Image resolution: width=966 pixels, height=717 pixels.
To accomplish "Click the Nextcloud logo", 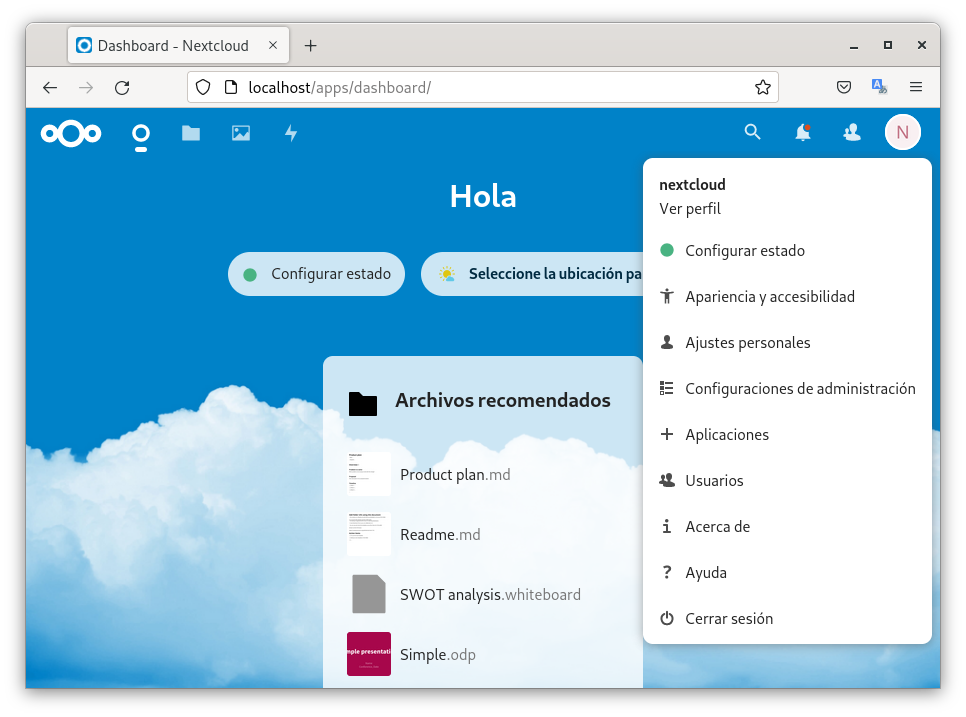I will 71,133.
